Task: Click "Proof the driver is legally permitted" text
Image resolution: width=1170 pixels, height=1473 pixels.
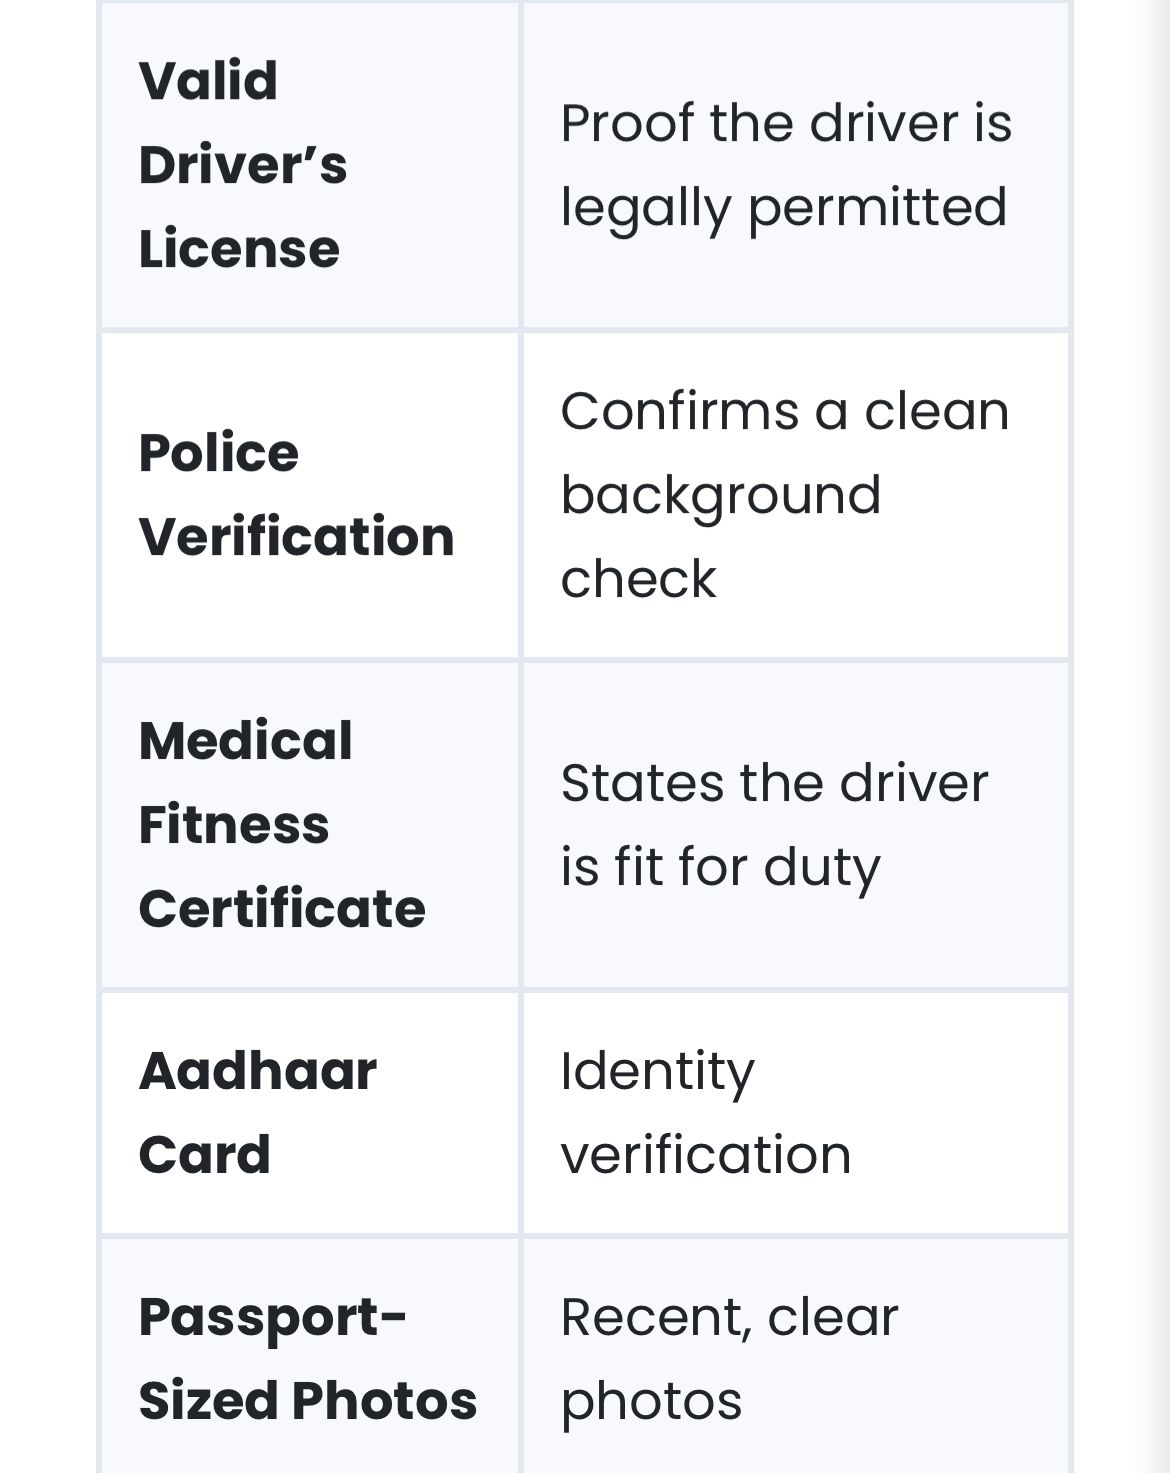Action: point(786,165)
